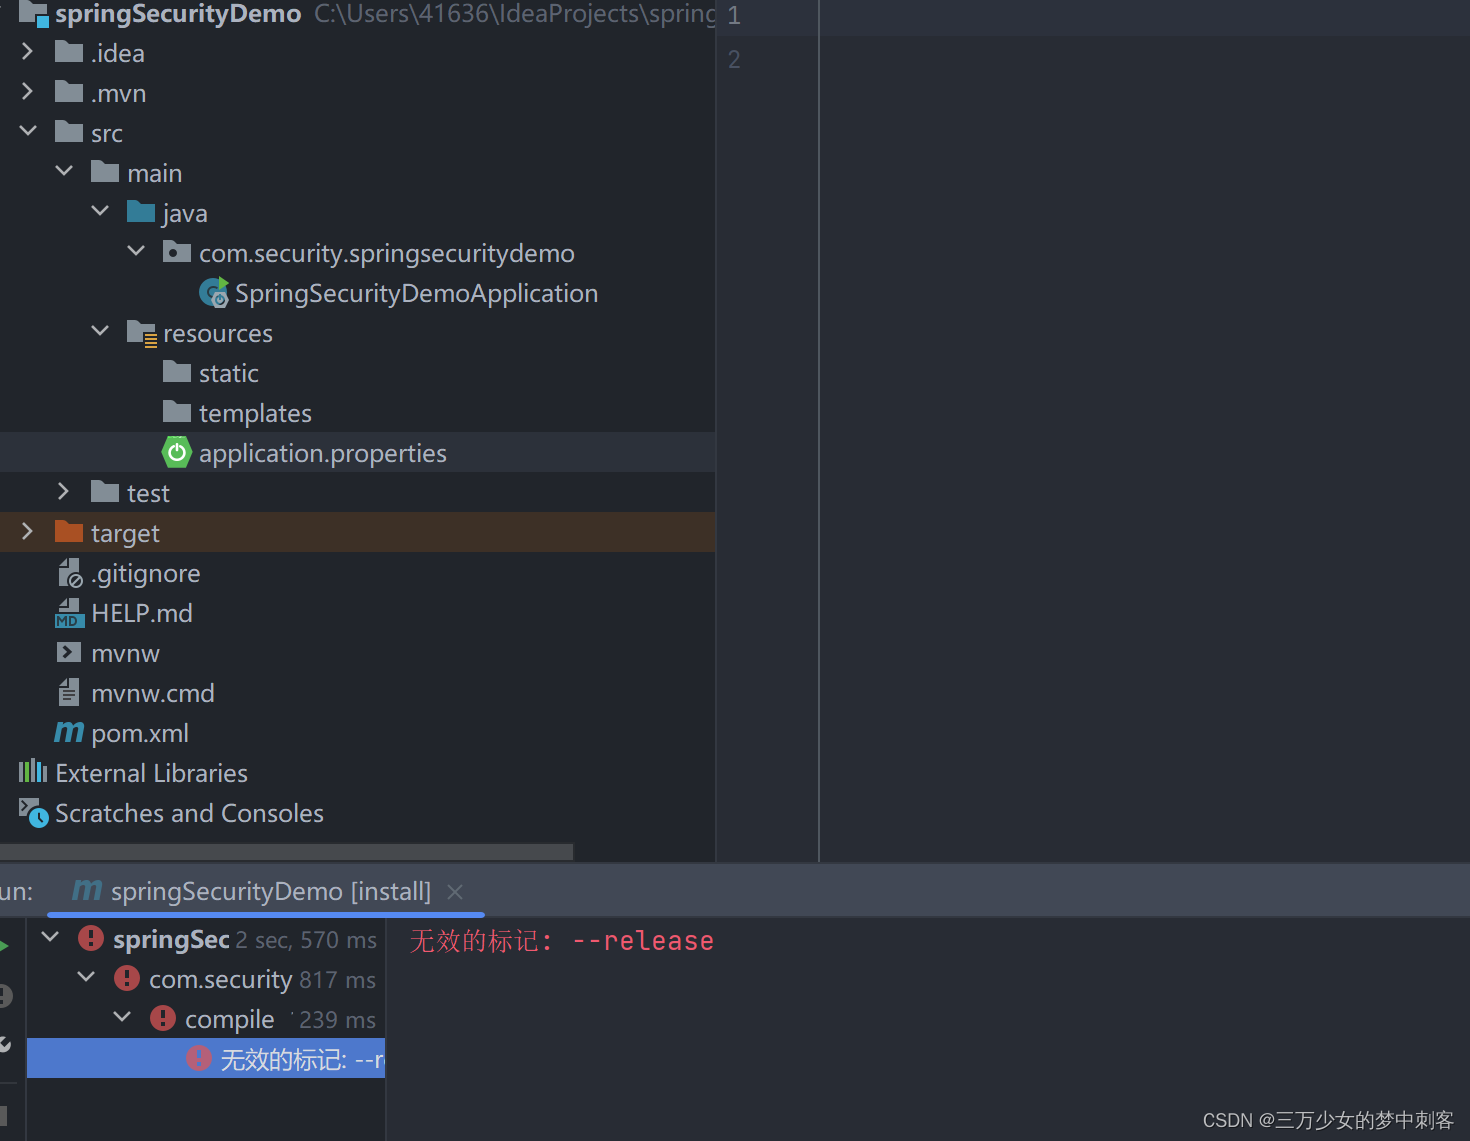Select HELP.md file
This screenshot has height=1141, width=1470.
point(142,613)
